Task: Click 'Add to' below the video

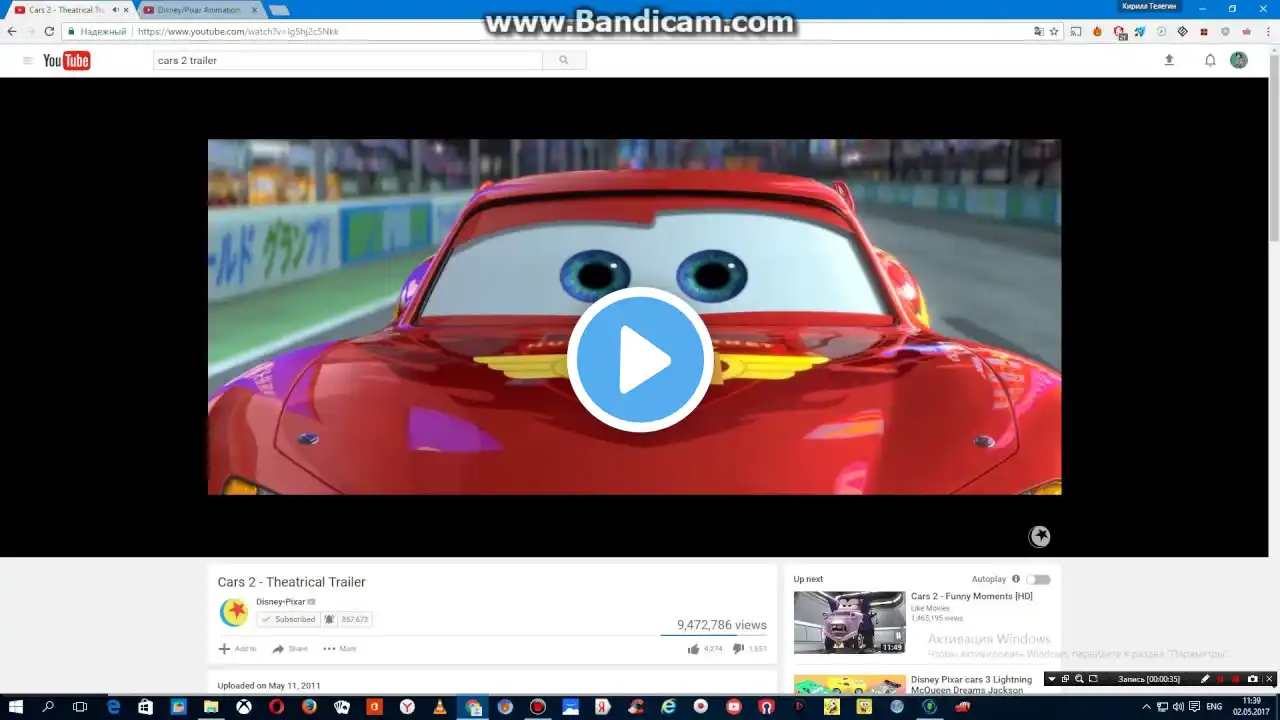Action: pyautogui.click(x=237, y=649)
